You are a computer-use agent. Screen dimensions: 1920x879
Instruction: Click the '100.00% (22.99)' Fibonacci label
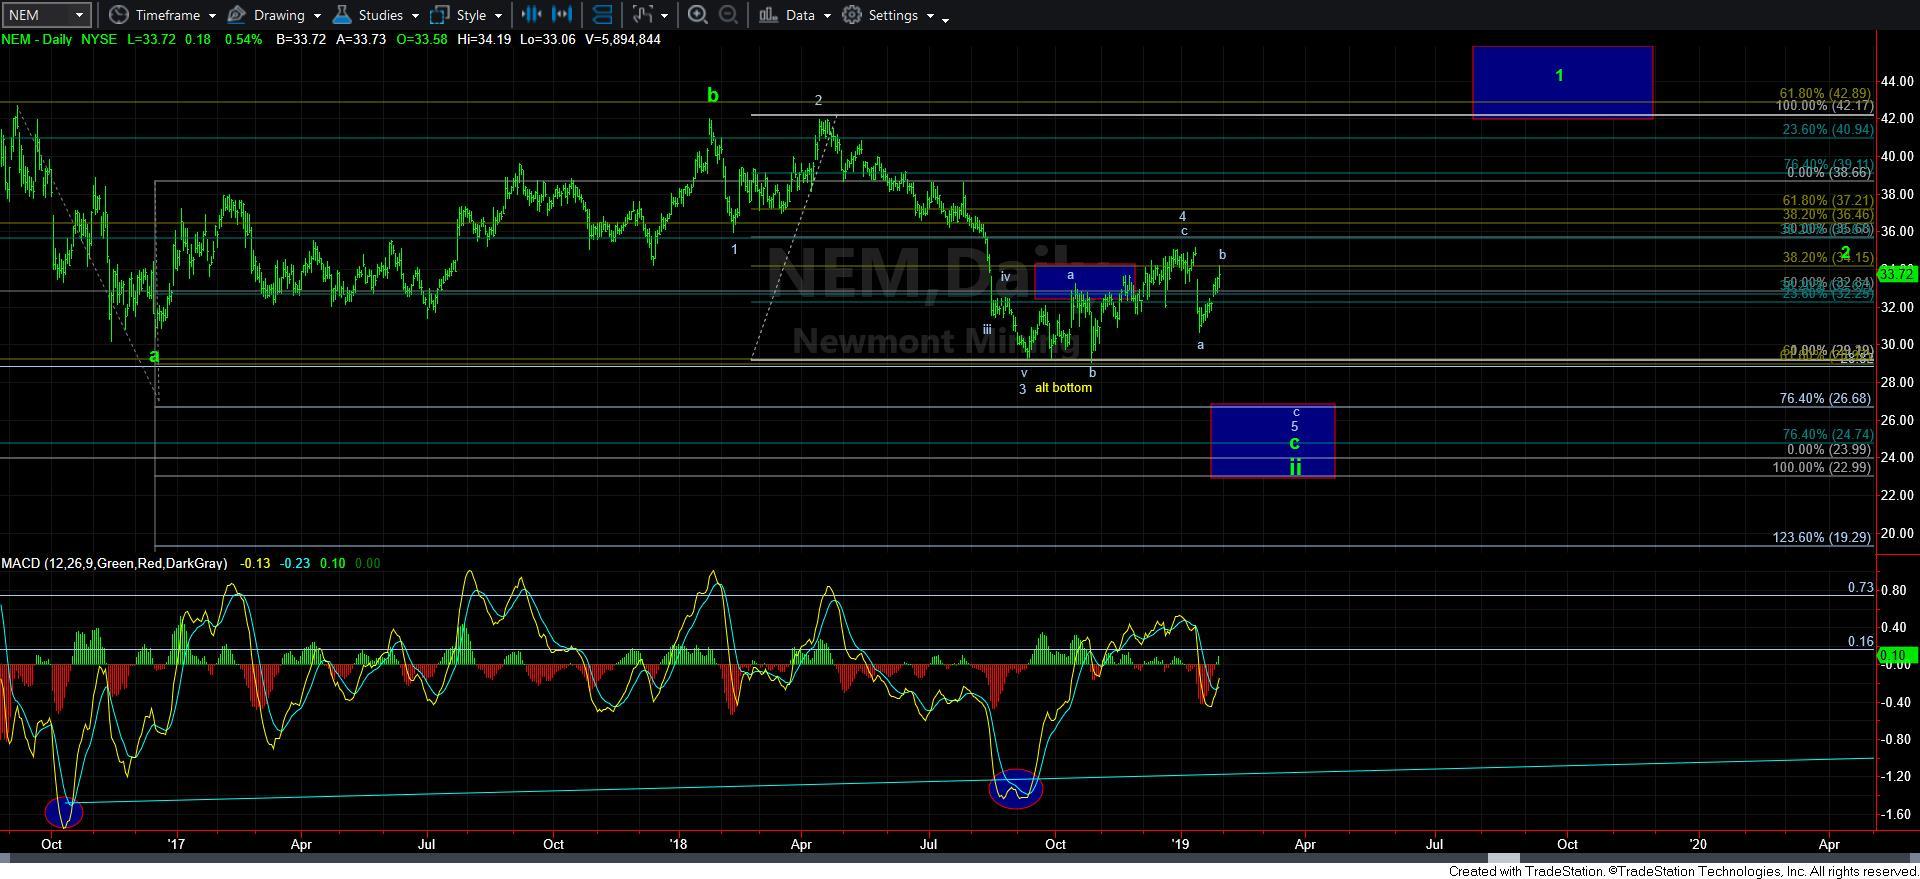point(1821,467)
